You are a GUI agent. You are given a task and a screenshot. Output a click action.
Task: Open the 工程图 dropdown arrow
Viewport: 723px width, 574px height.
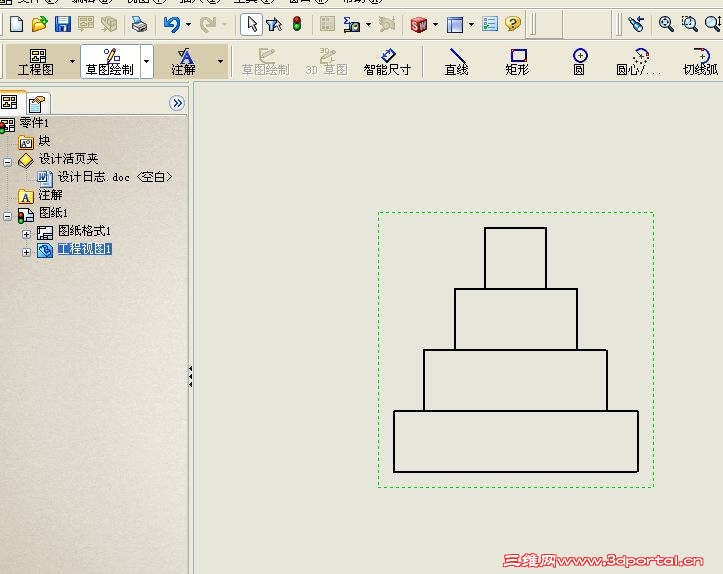(x=72, y=61)
